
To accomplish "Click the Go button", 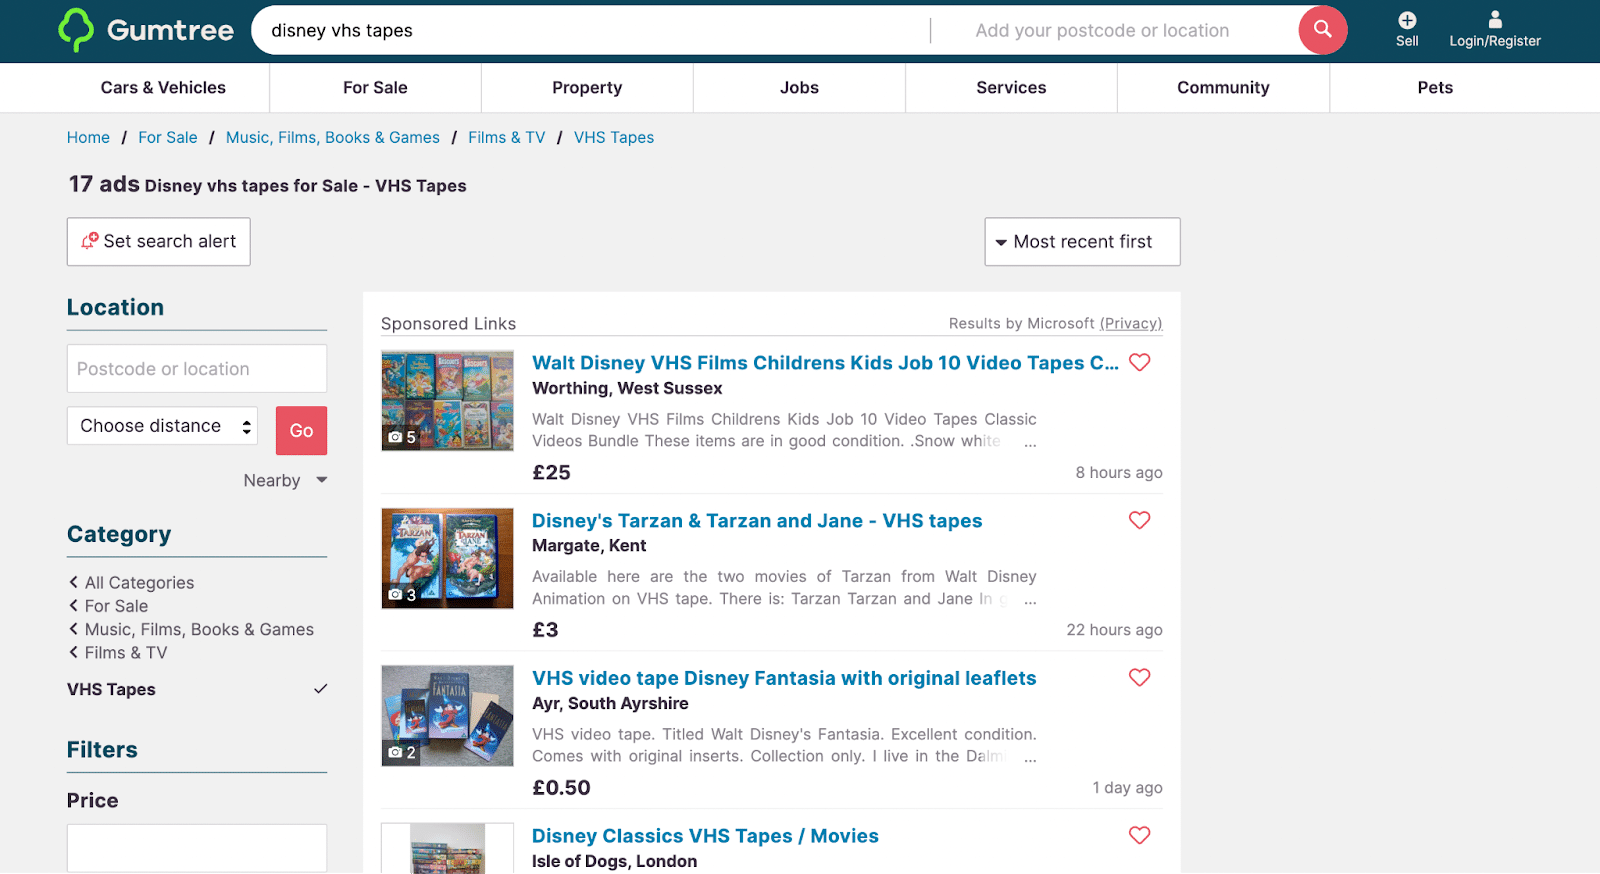I will 301,431.
